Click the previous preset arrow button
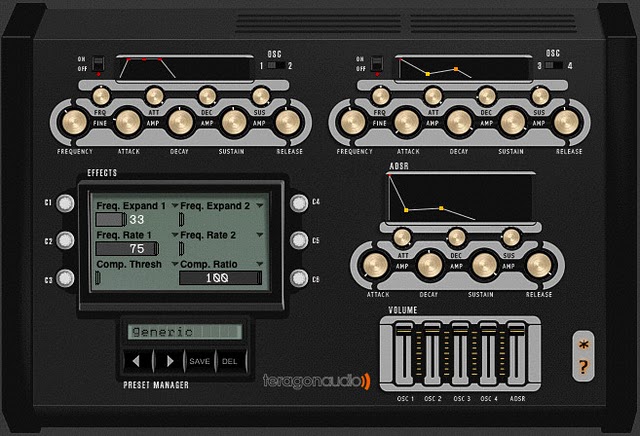The width and height of the screenshot is (640, 436). click(142, 360)
